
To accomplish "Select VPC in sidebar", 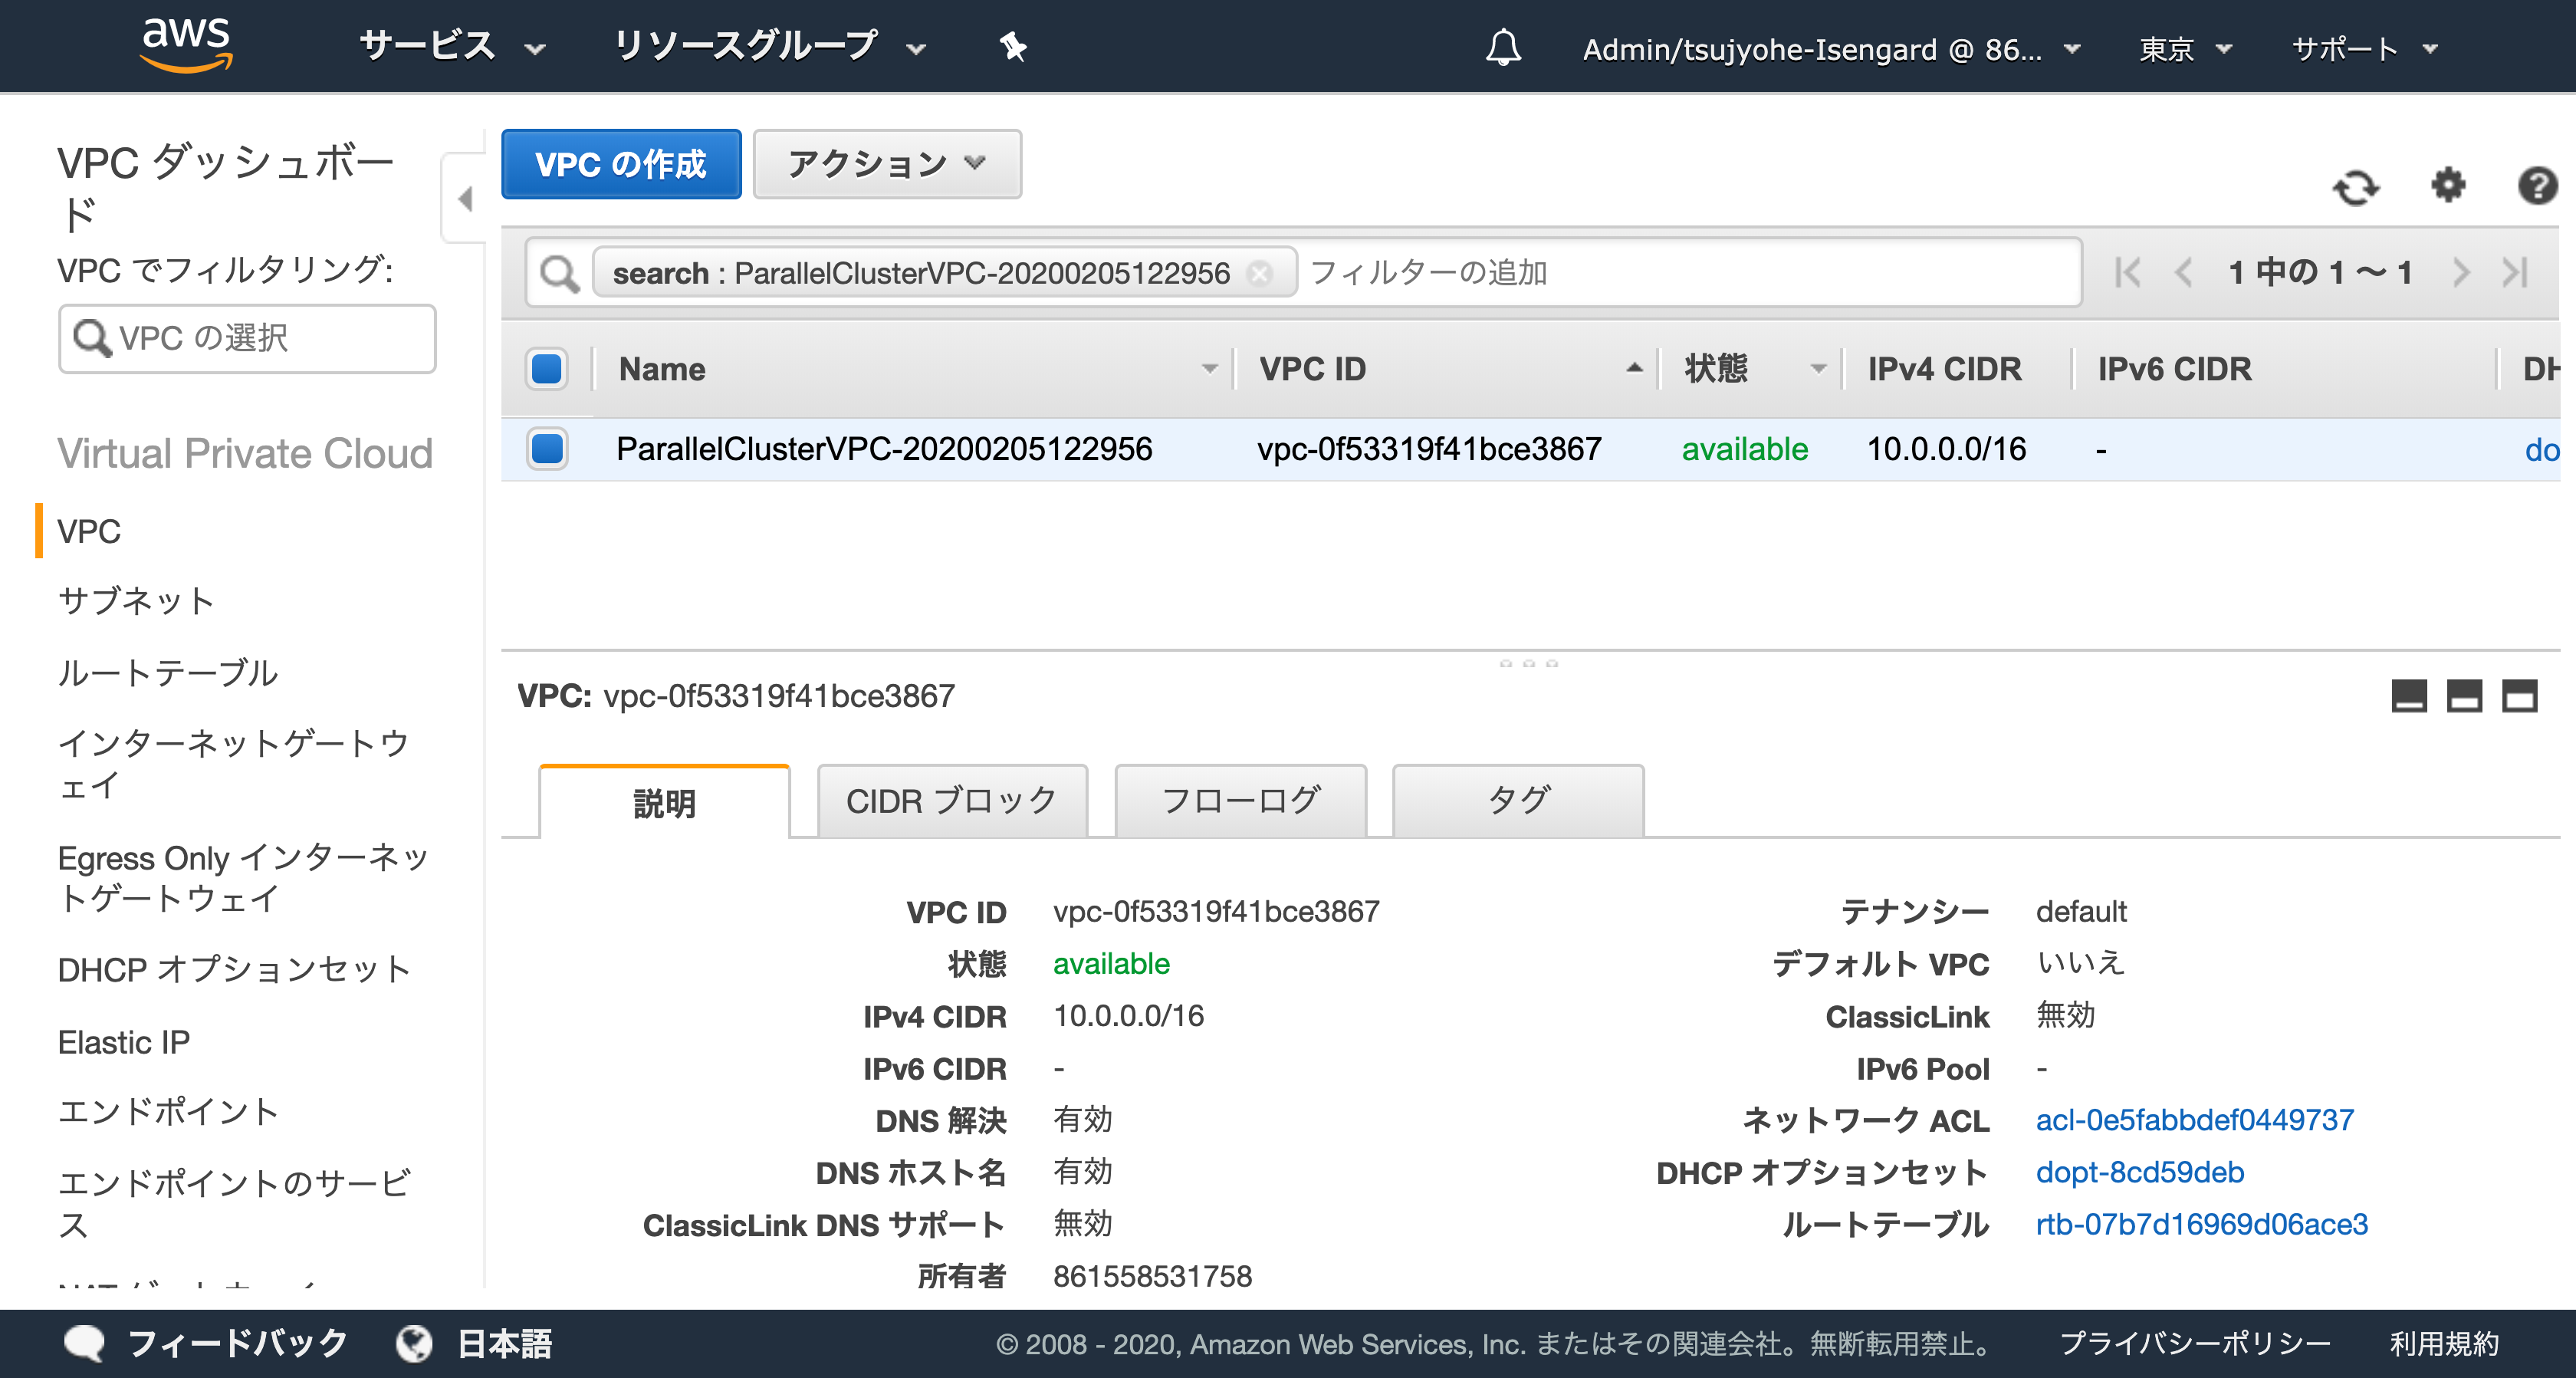I will coord(89,531).
